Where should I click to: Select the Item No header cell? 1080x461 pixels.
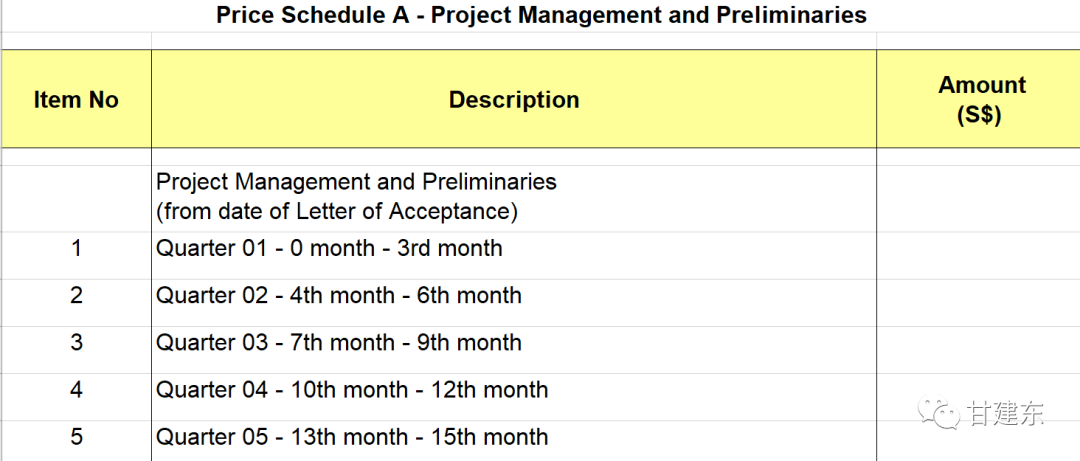tap(76, 99)
